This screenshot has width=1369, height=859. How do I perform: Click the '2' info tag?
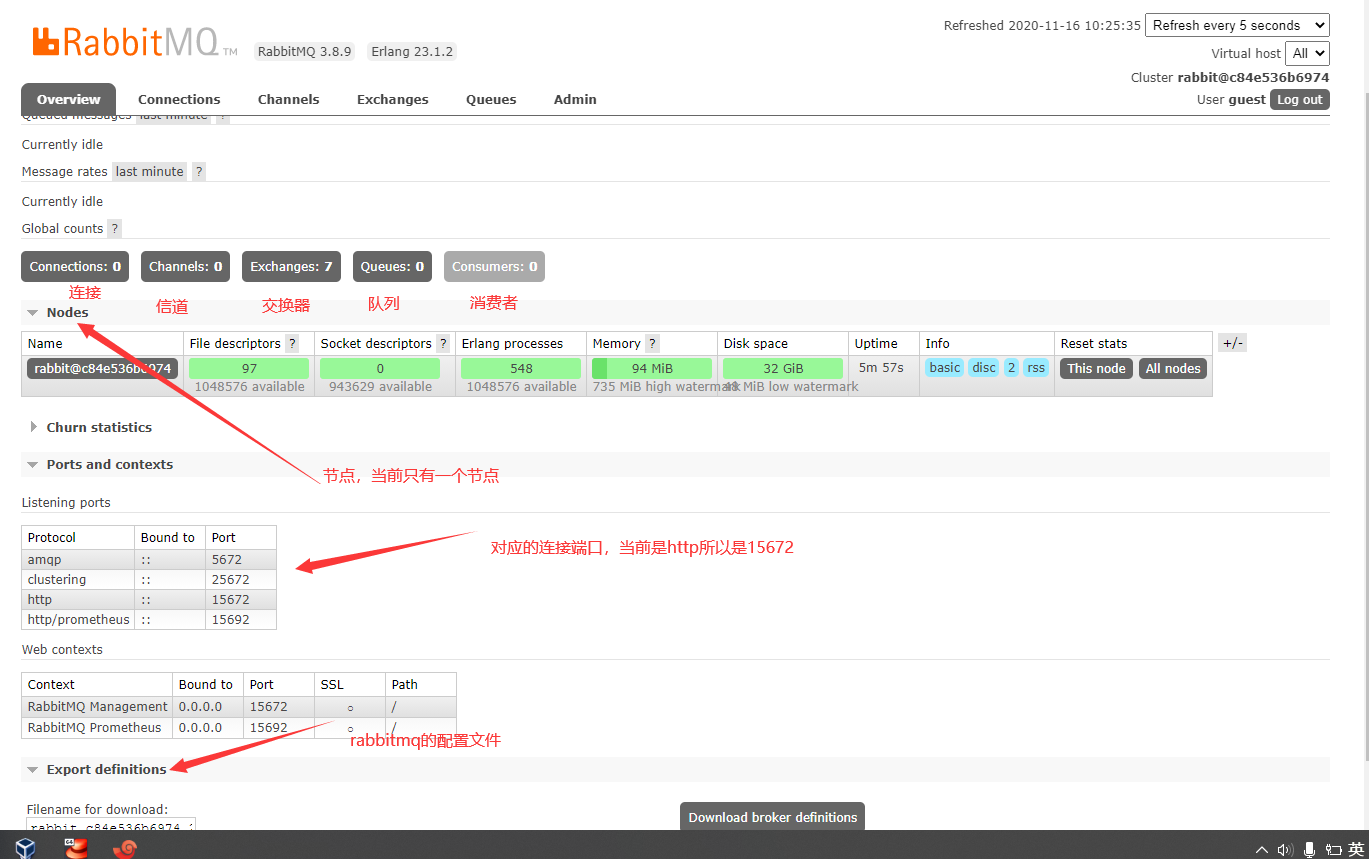(x=1011, y=367)
